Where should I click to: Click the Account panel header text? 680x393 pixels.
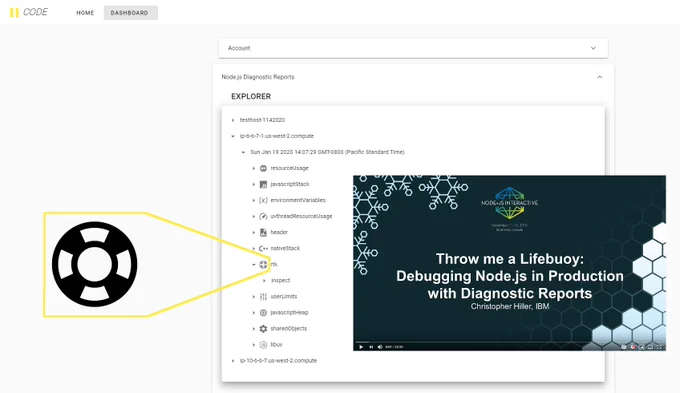(x=239, y=48)
